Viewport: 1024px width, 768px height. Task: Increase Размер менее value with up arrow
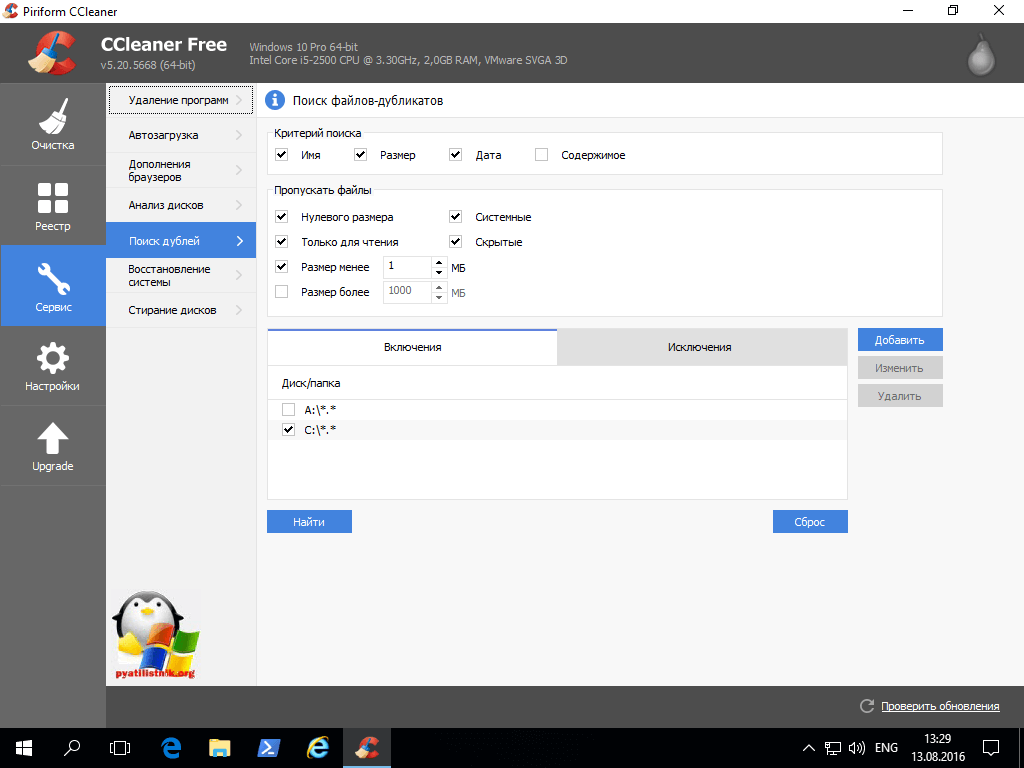(438, 263)
